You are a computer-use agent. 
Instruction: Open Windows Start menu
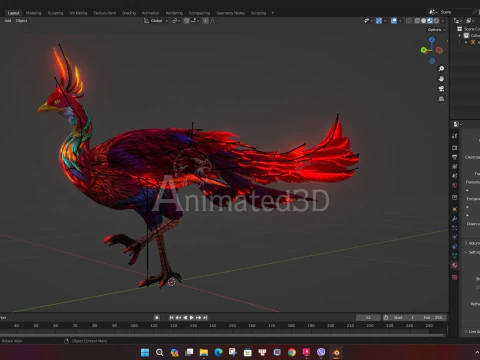[x=145, y=352]
